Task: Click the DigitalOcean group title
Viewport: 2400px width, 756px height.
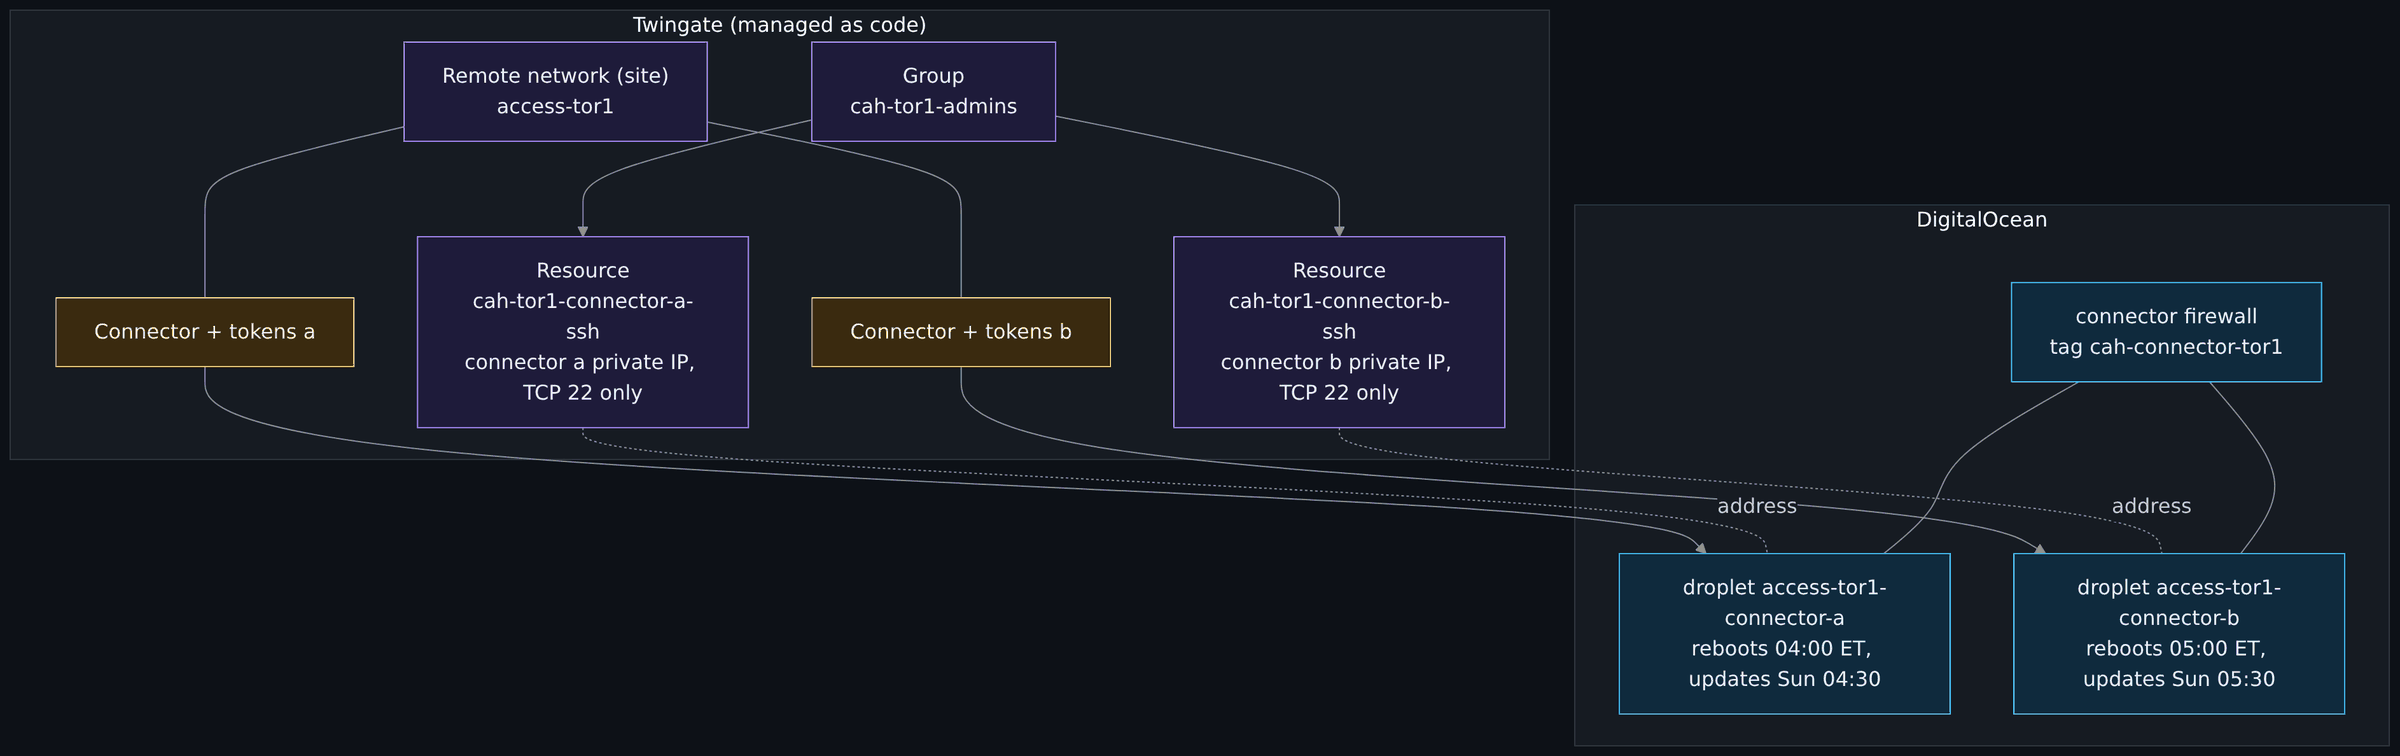Action: tap(1982, 220)
